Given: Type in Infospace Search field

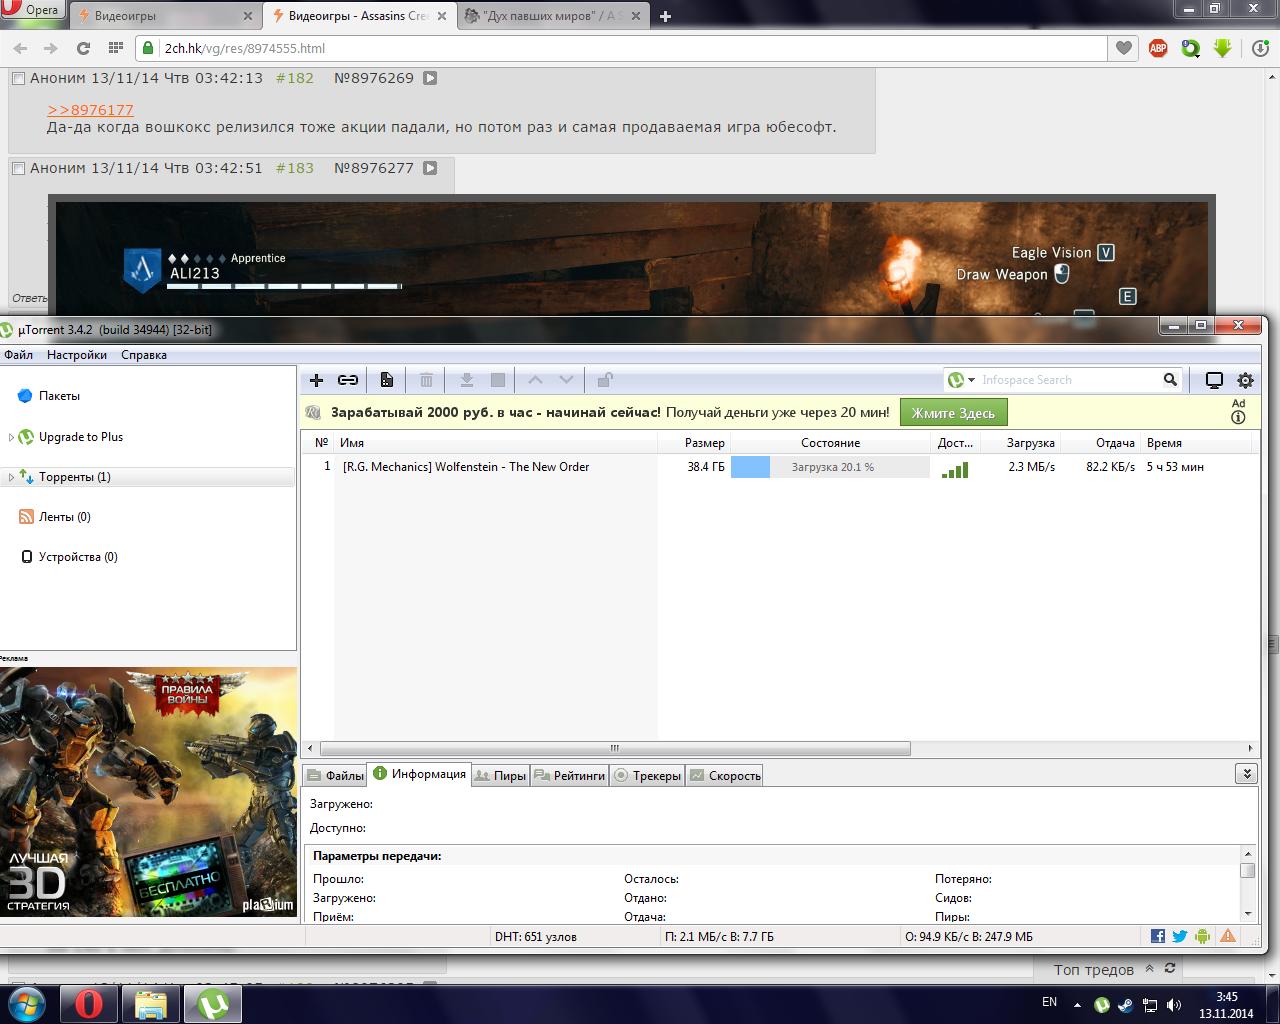Looking at the screenshot, I should 1068,380.
